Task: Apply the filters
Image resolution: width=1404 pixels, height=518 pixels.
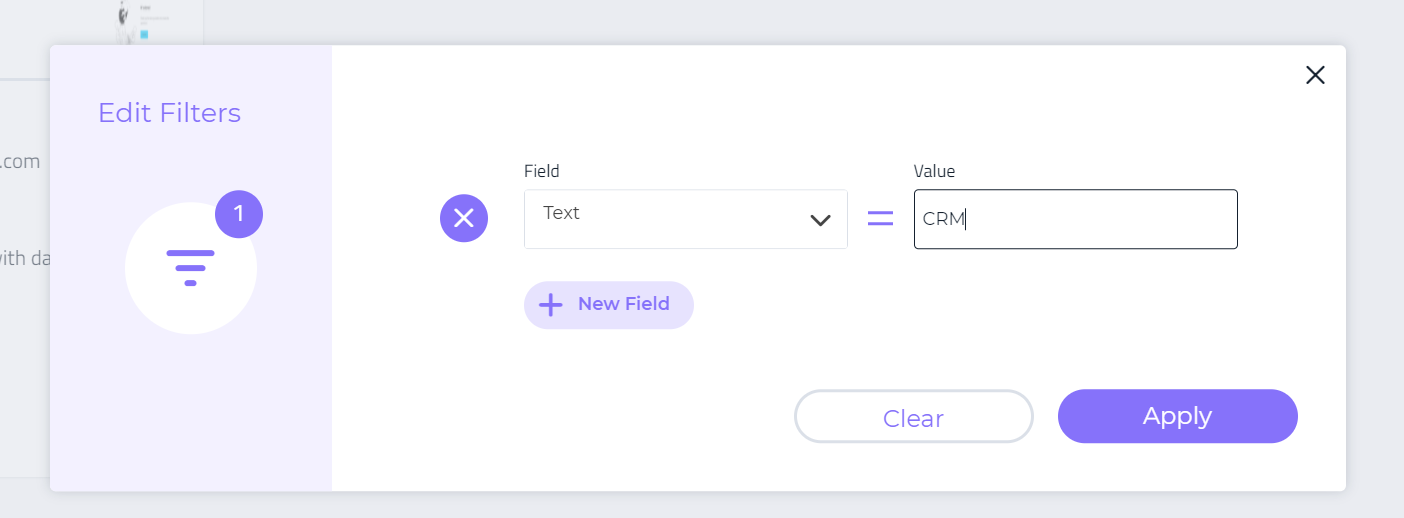Action: click(1177, 416)
